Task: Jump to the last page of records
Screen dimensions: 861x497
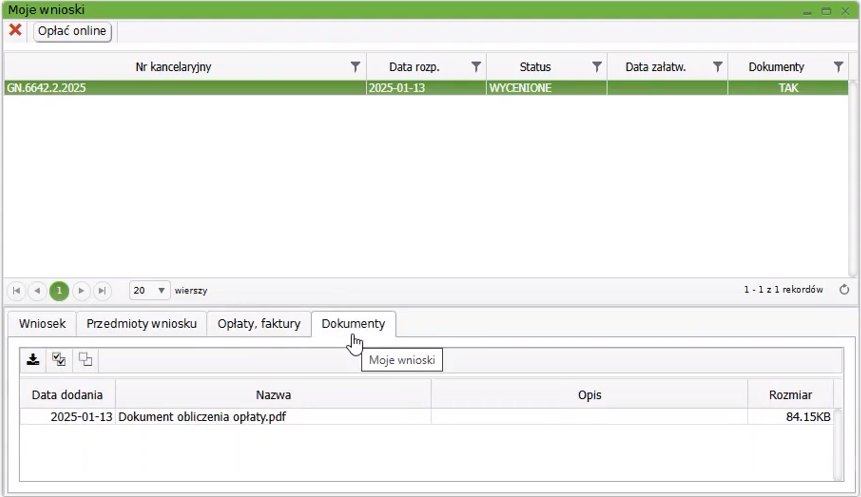Action: [101, 291]
